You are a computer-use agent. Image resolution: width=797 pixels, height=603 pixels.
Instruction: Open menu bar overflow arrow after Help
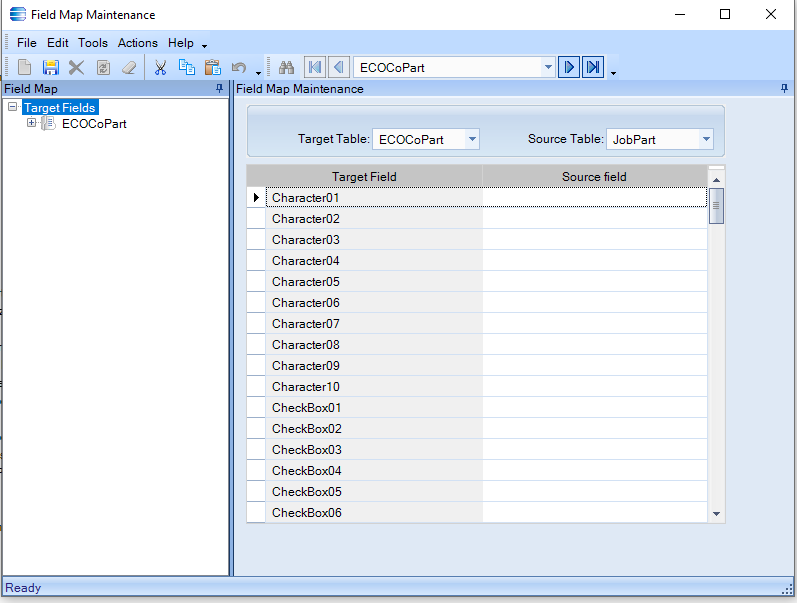point(204,46)
